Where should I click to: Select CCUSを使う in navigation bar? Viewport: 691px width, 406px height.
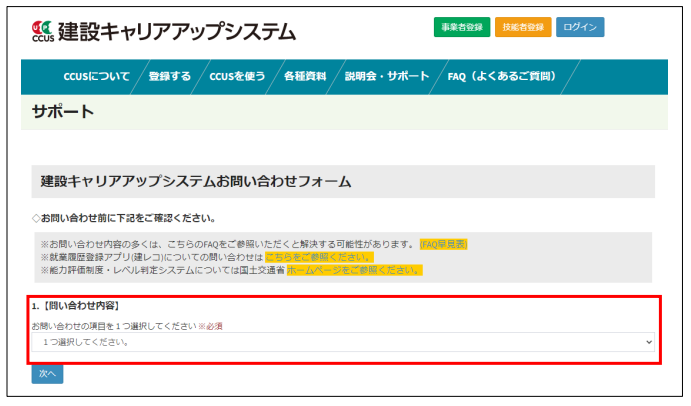[236, 77]
